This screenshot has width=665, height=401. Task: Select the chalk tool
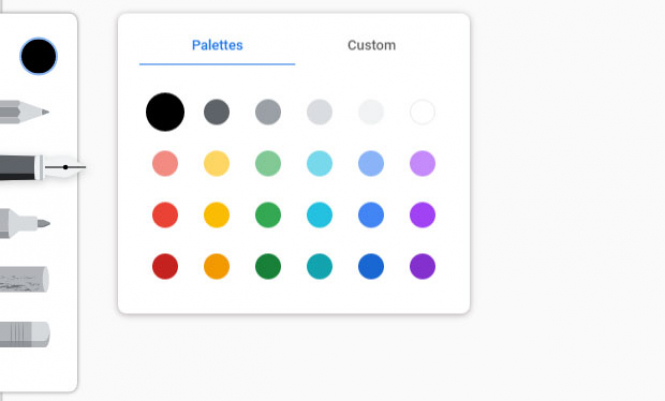pyautogui.click(x=24, y=279)
